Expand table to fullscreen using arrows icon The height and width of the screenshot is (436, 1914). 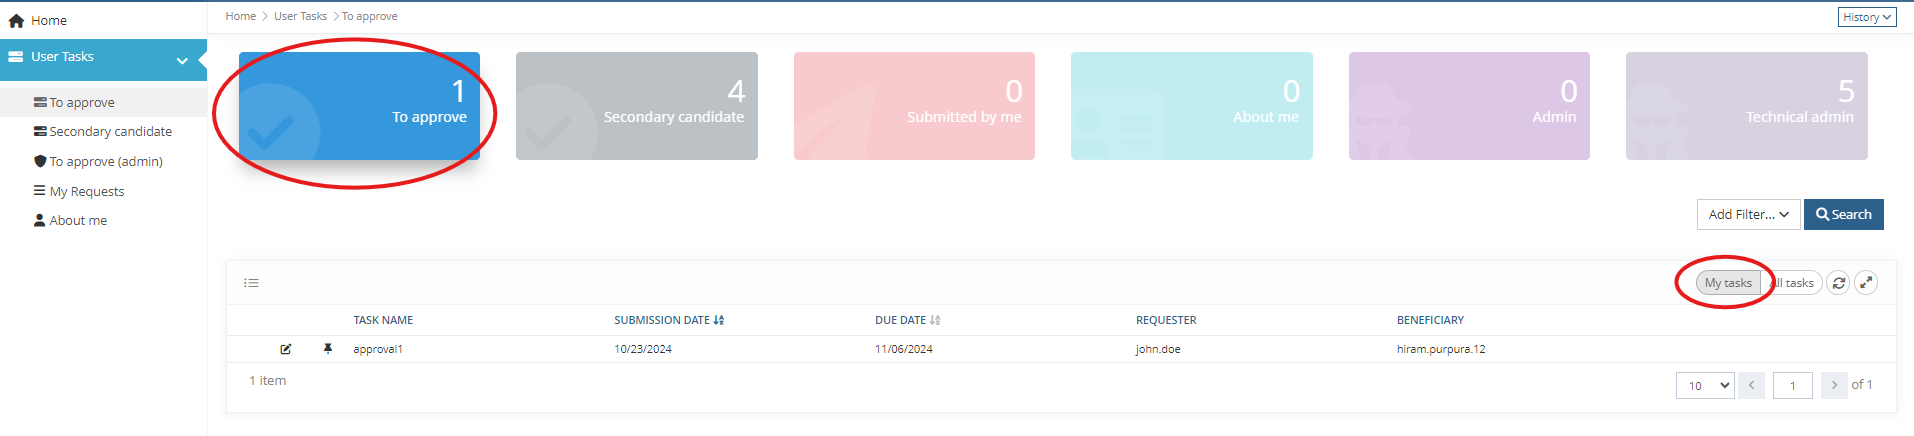point(1866,283)
